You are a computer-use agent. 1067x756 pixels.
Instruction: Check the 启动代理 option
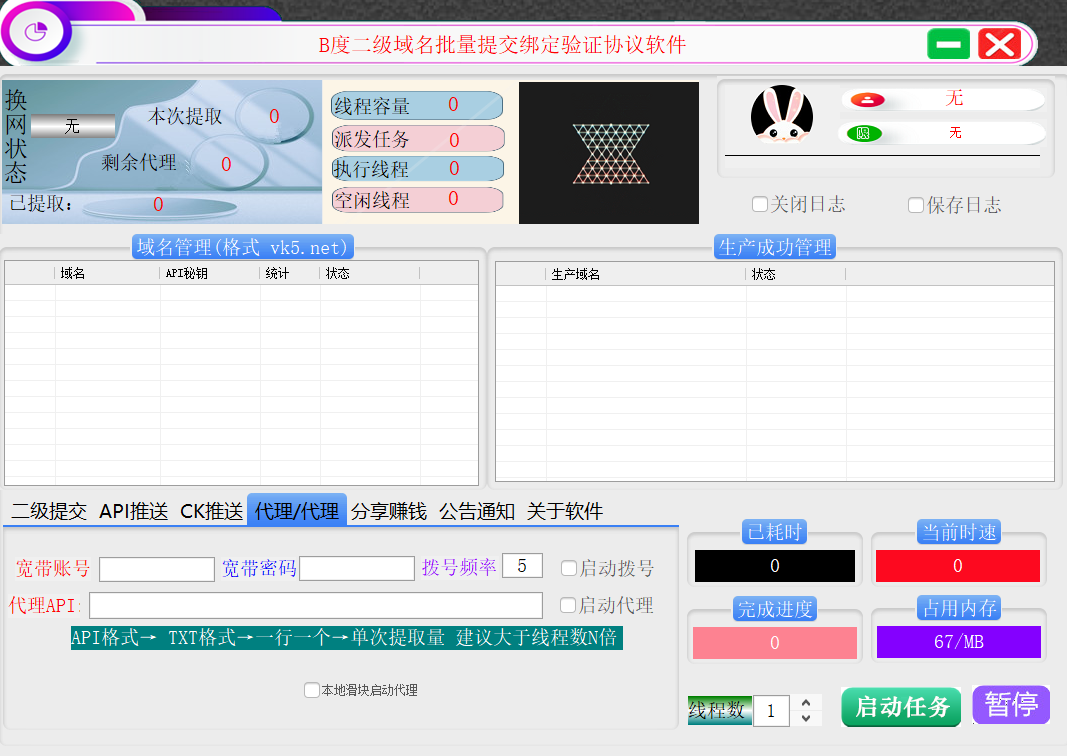pos(569,605)
